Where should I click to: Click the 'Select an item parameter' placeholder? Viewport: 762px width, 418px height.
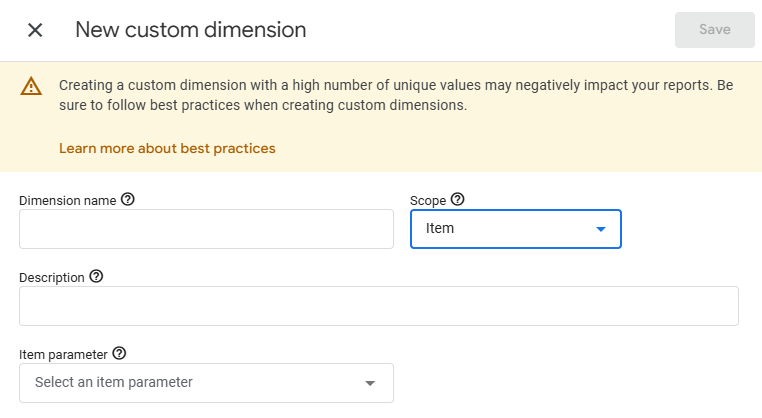tap(114, 382)
